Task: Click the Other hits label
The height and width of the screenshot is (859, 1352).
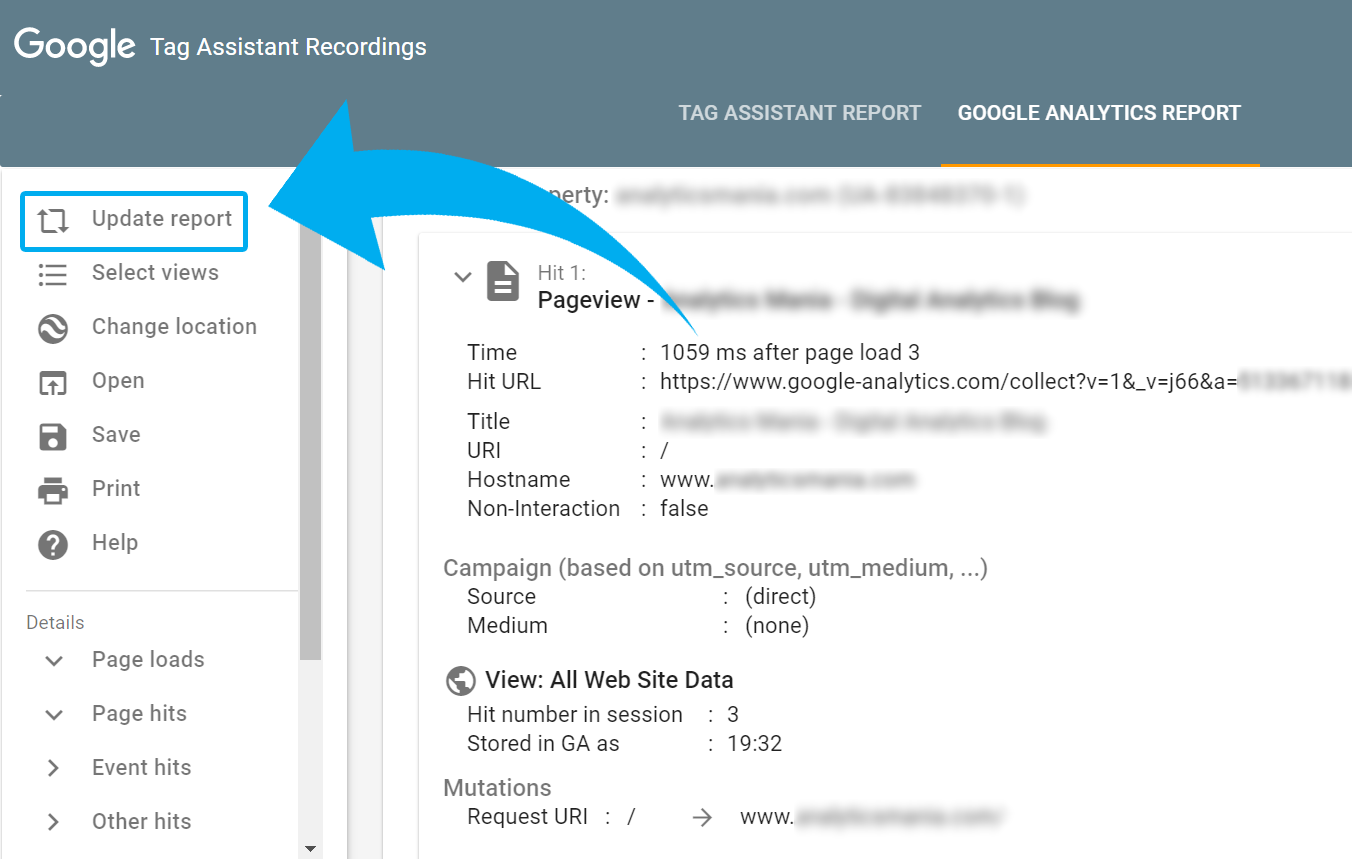Action: pyautogui.click(x=141, y=822)
